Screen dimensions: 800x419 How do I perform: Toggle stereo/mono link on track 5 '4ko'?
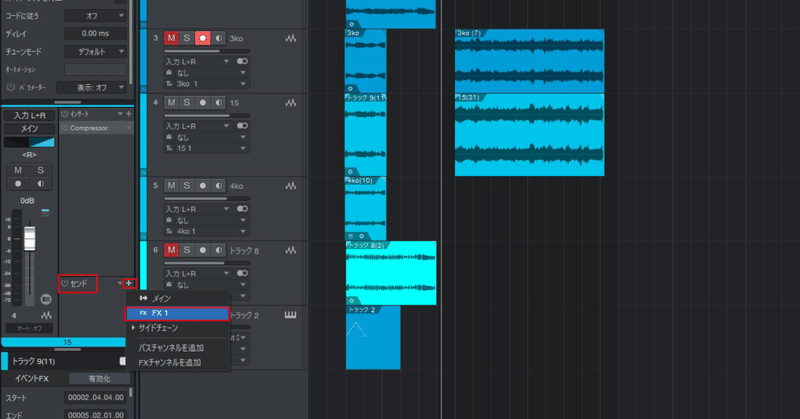(x=242, y=209)
